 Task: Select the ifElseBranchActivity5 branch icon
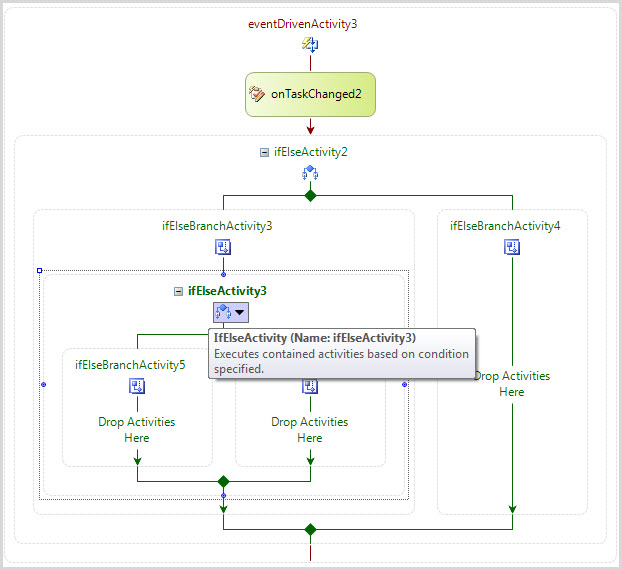[x=137, y=386]
